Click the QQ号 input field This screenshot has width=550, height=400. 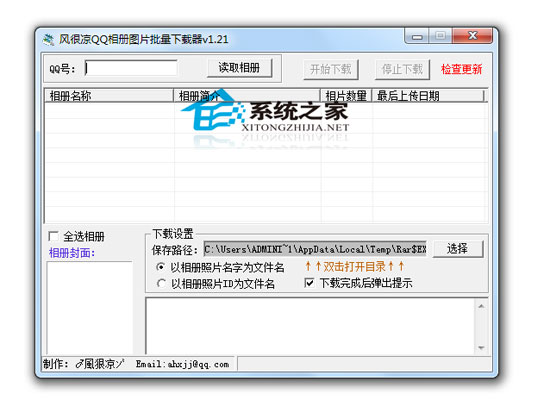pos(131,68)
